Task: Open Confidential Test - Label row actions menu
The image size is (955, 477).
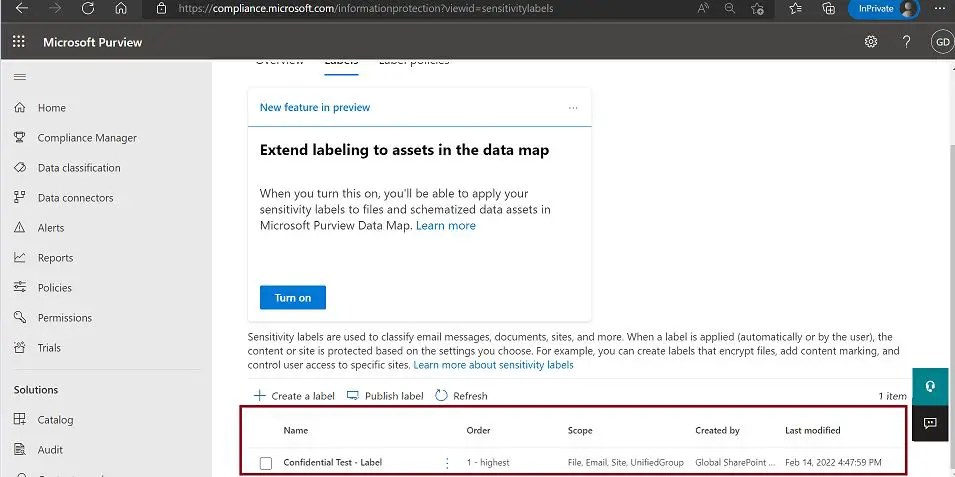Action: pos(447,463)
